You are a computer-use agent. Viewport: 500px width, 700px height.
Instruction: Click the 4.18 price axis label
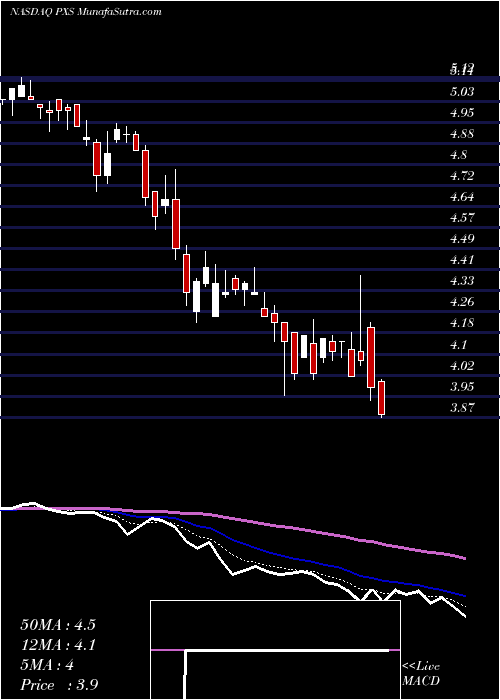point(462,323)
